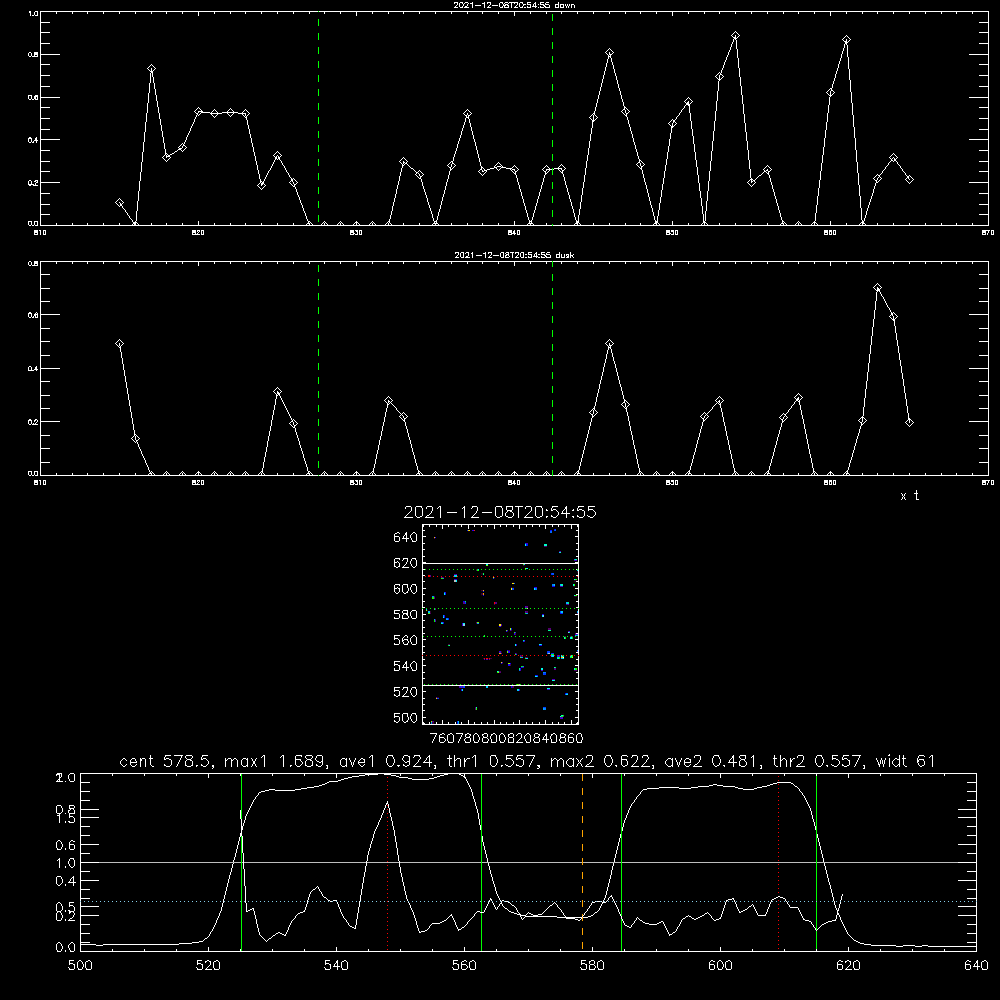Click the upper red dotted line in scatter panel

(x=501, y=577)
